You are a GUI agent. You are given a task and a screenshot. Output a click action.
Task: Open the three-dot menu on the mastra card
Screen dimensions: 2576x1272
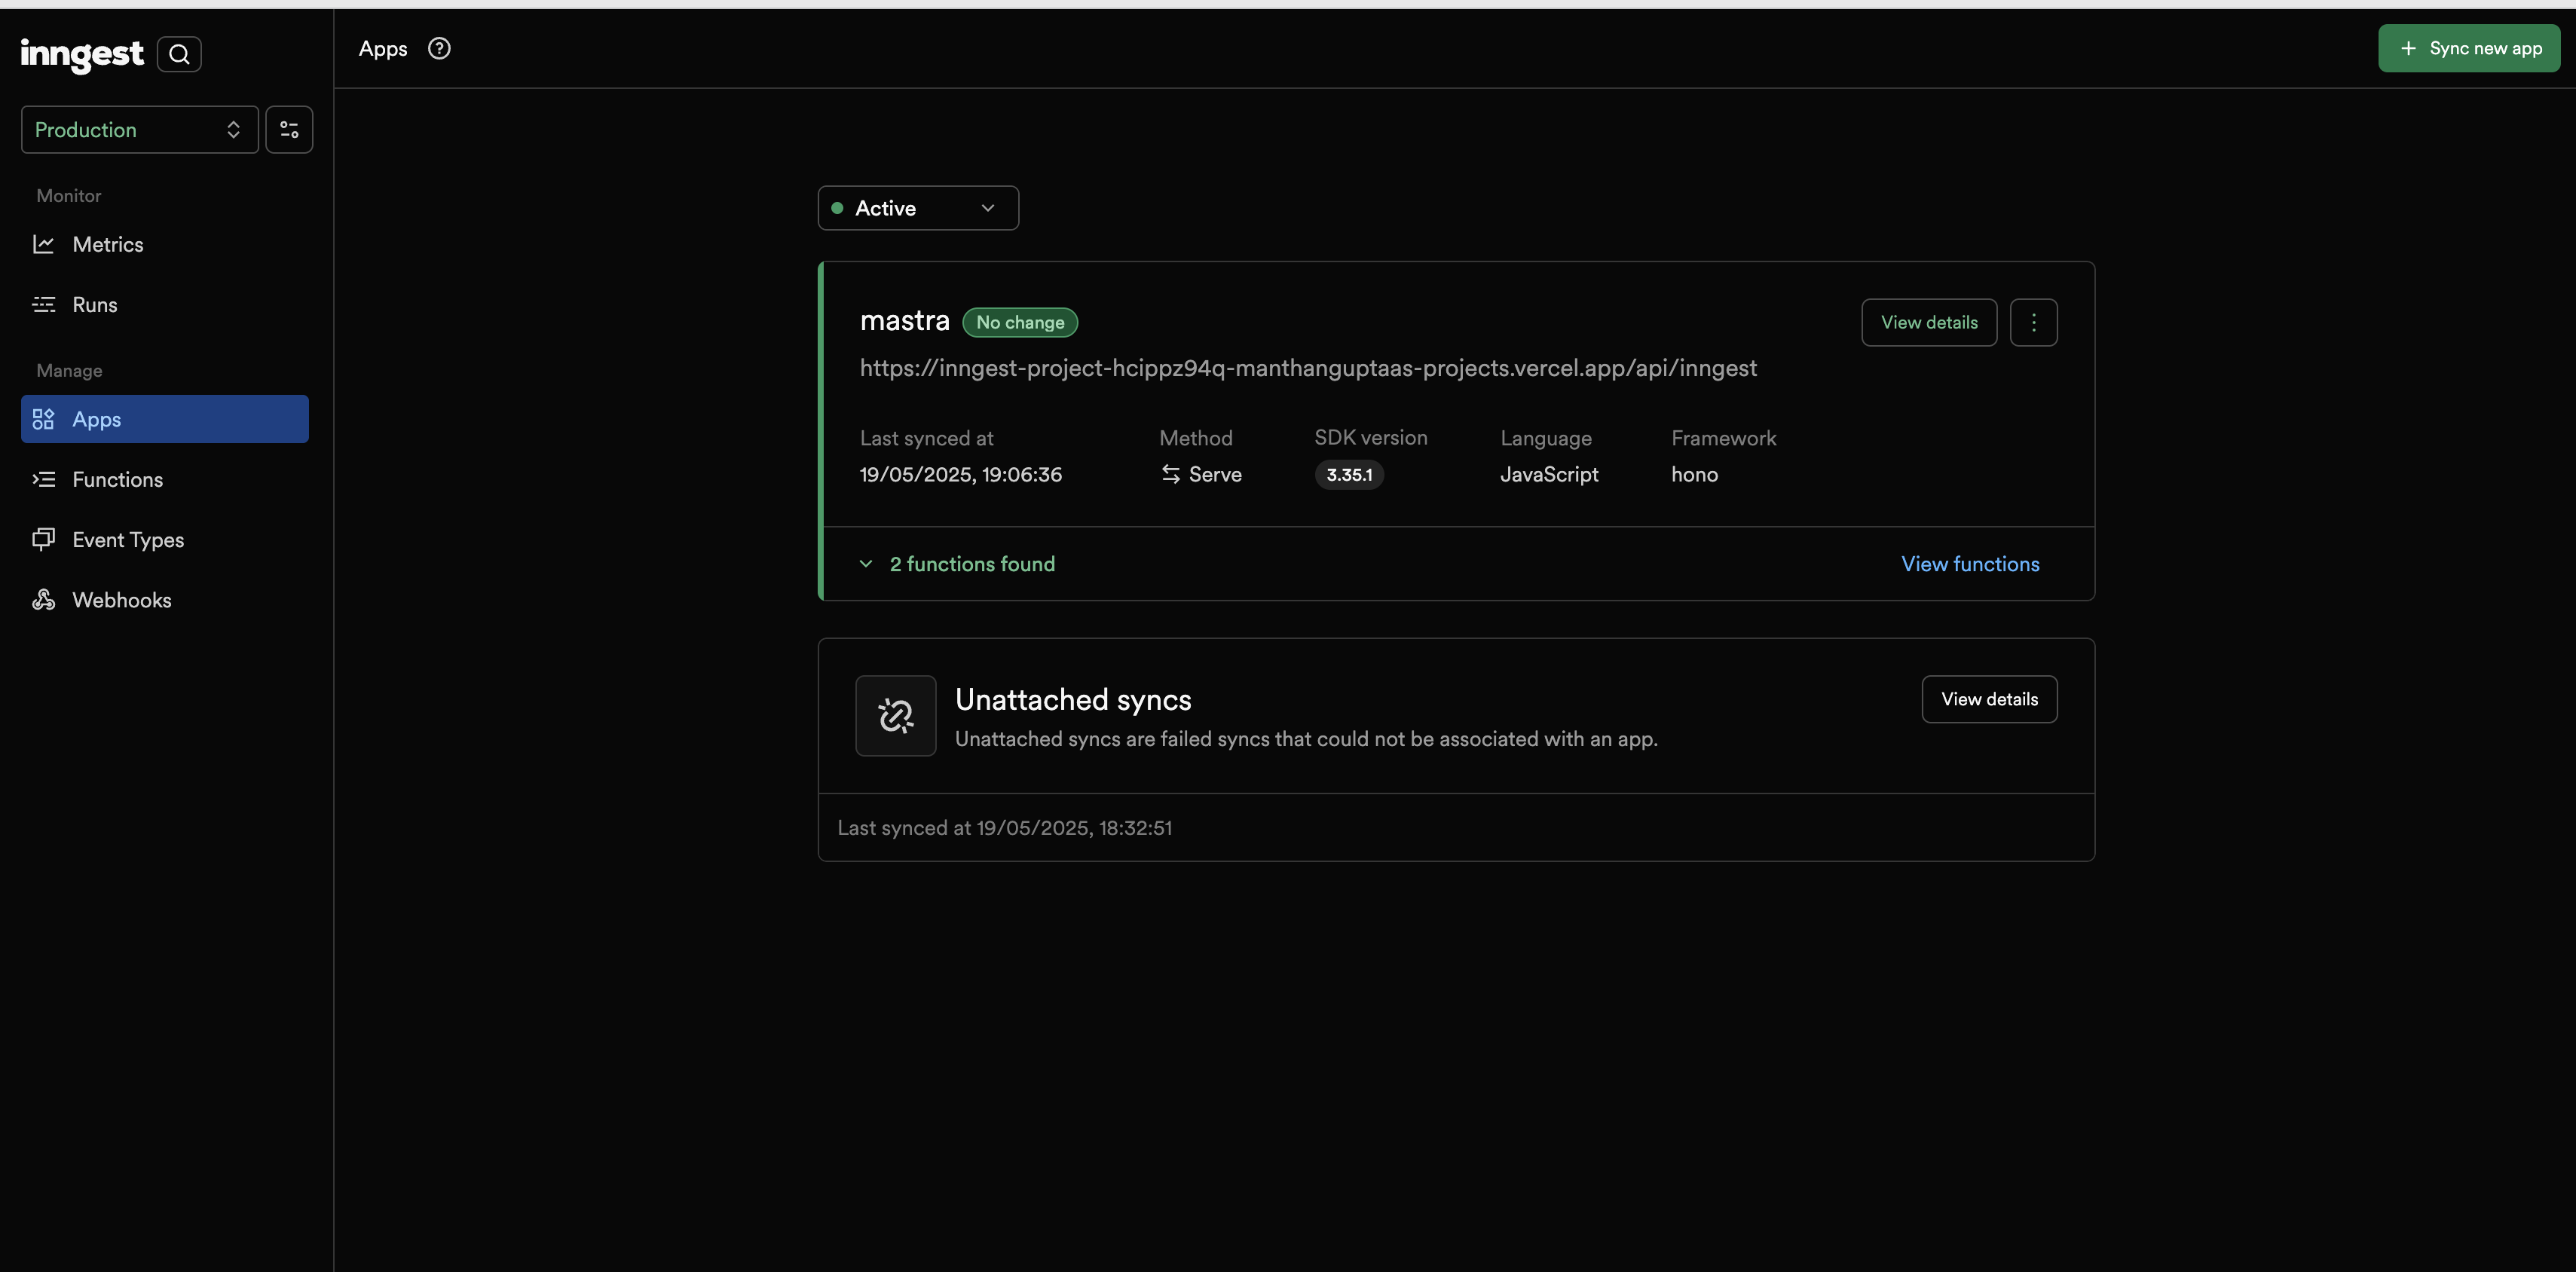(2034, 322)
